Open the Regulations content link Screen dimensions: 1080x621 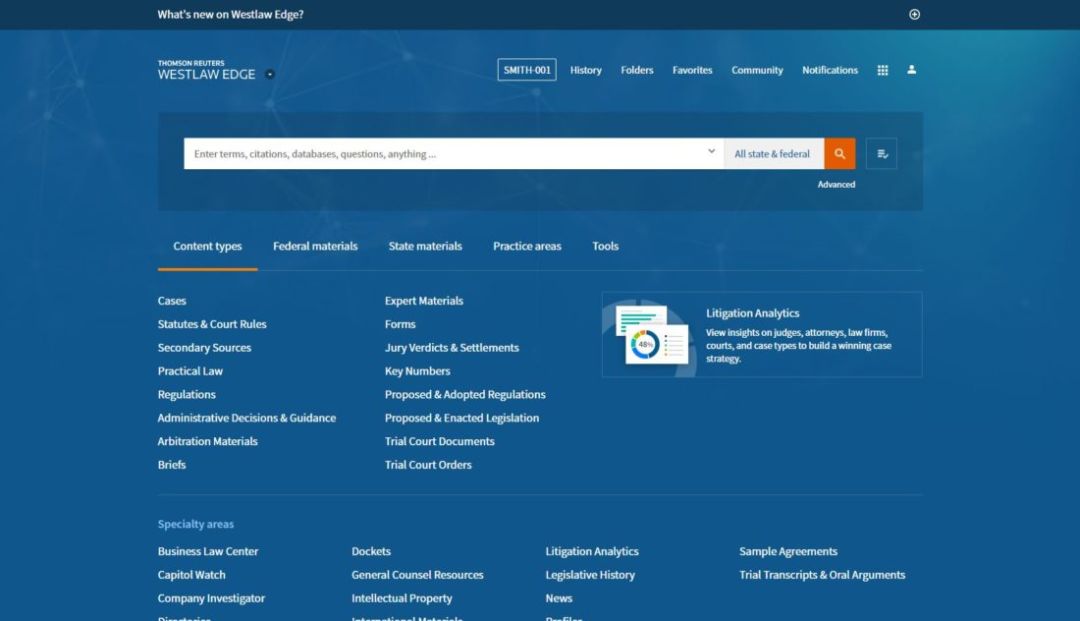187,394
